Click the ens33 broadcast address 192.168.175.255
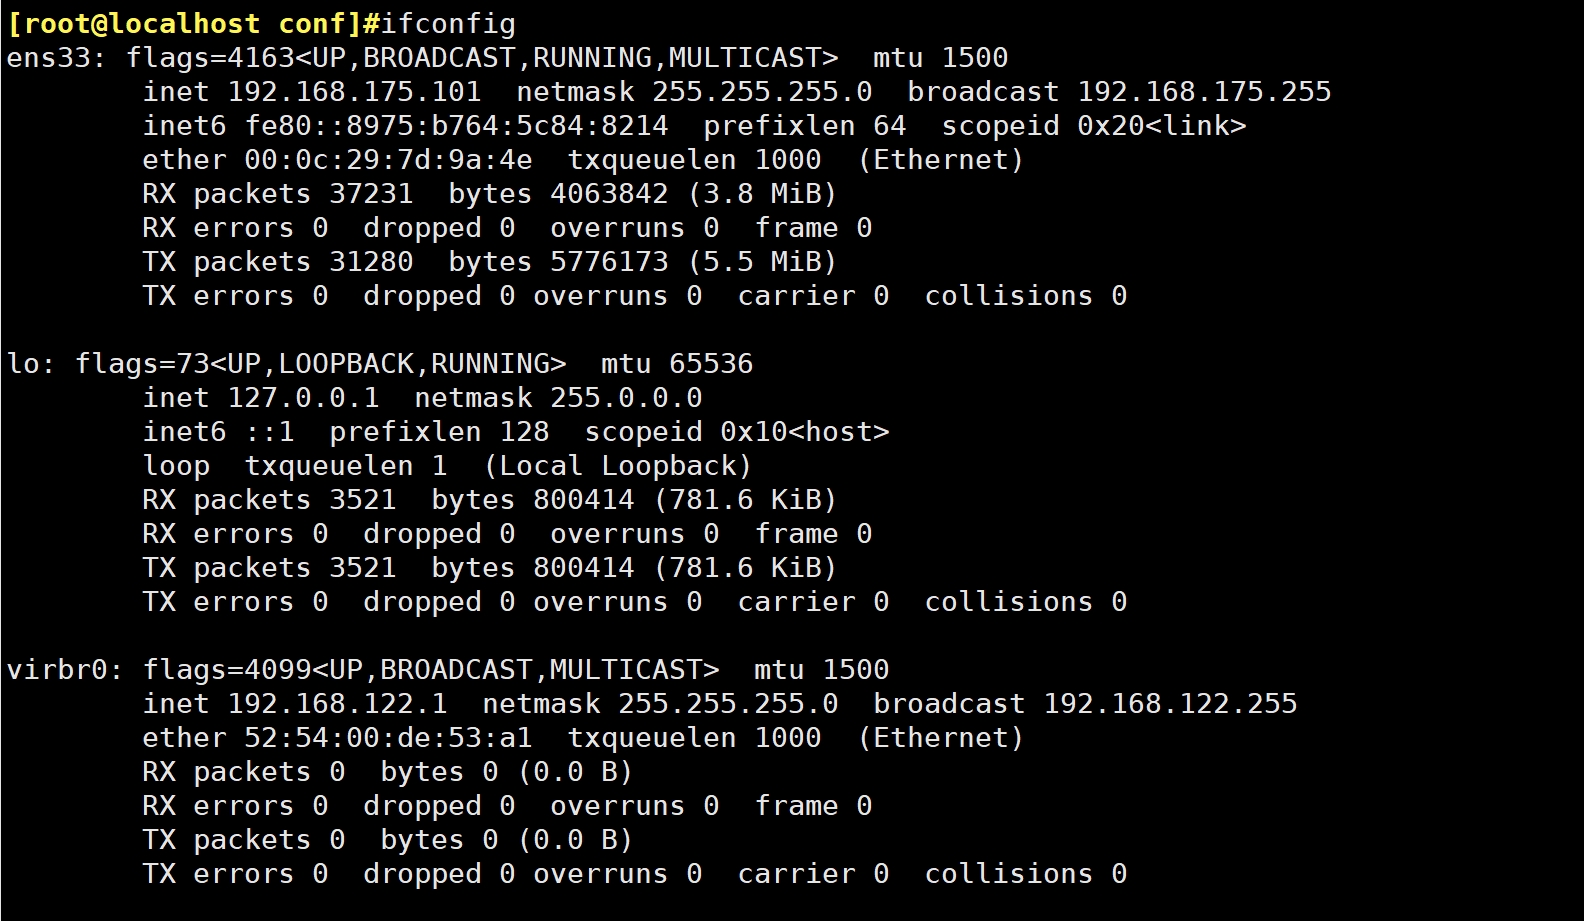The width and height of the screenshot is (1584, 921). click(1204, 92)
